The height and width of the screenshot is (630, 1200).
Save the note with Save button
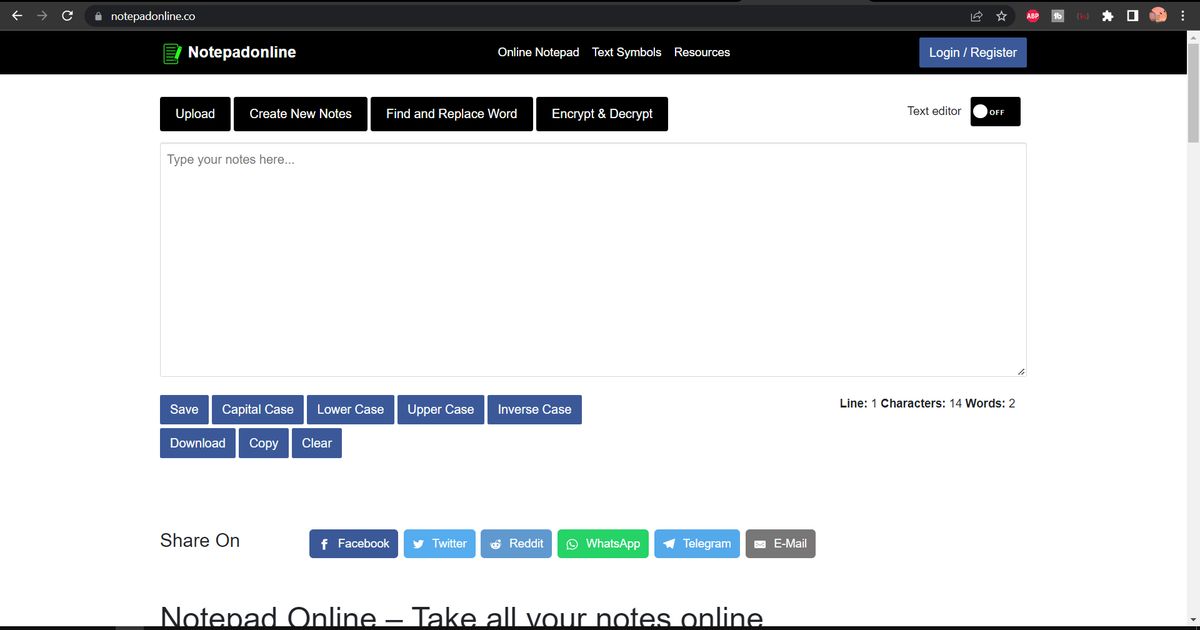click(184, 410)
